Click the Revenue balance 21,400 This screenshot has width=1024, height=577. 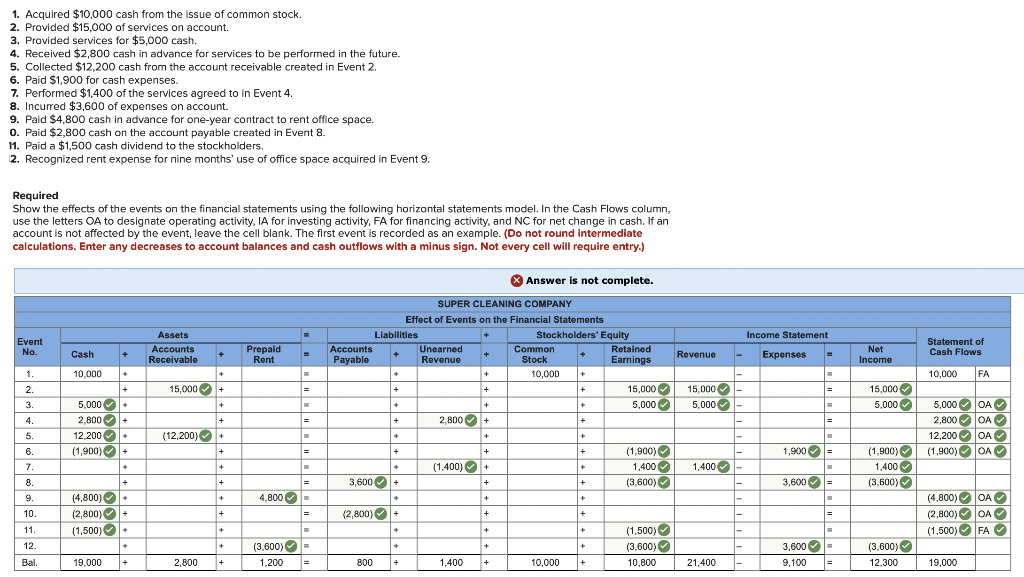click(x=705, y=563)
